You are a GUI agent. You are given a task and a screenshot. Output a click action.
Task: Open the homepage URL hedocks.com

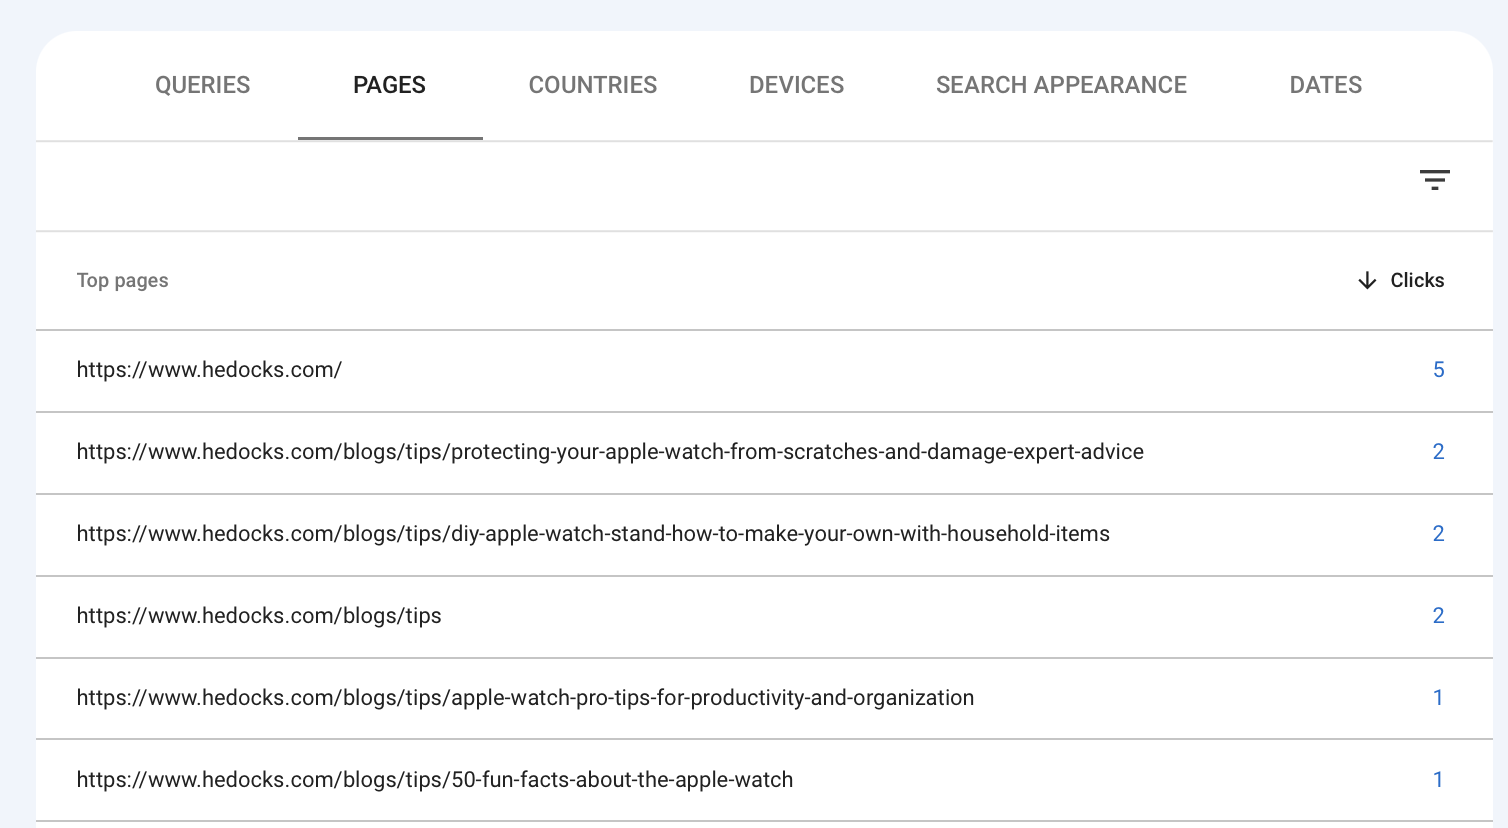click(x=208, y=370)
